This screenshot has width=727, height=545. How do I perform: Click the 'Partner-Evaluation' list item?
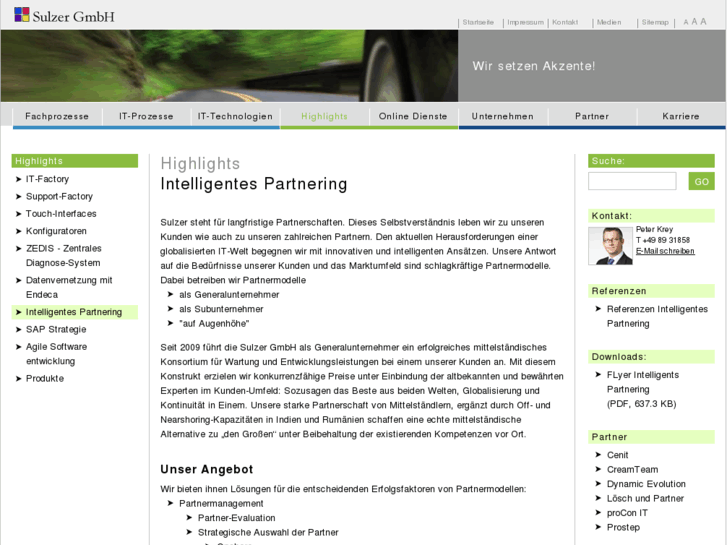(236, 518)
